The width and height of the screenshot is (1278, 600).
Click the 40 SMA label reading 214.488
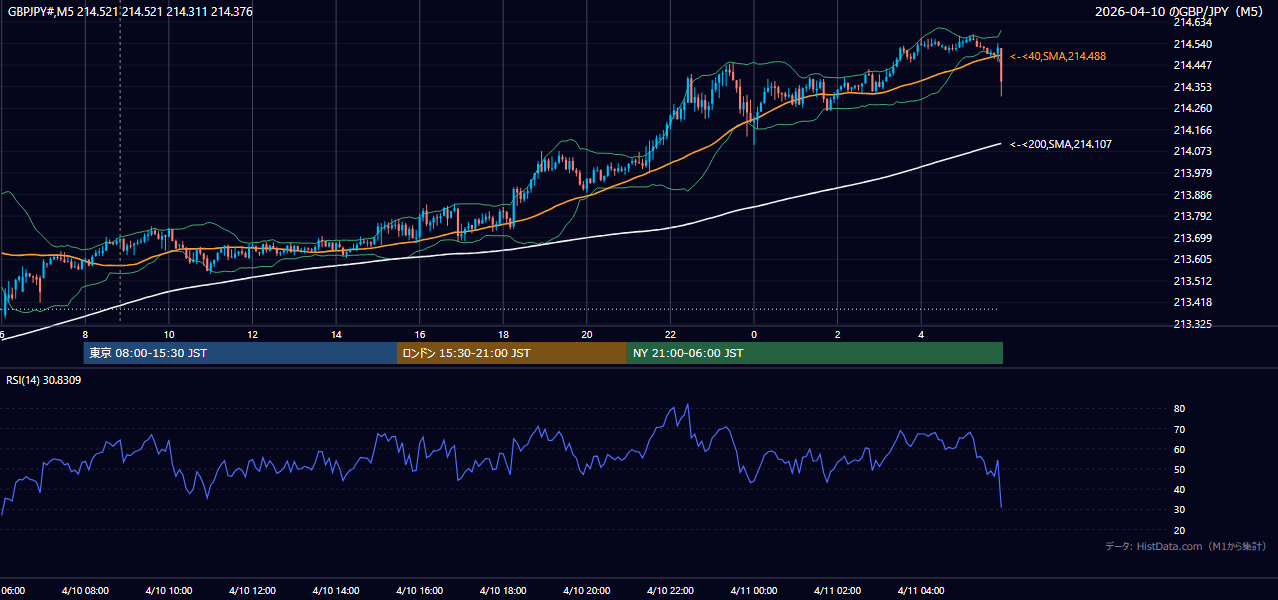(x=1058, y=57)
